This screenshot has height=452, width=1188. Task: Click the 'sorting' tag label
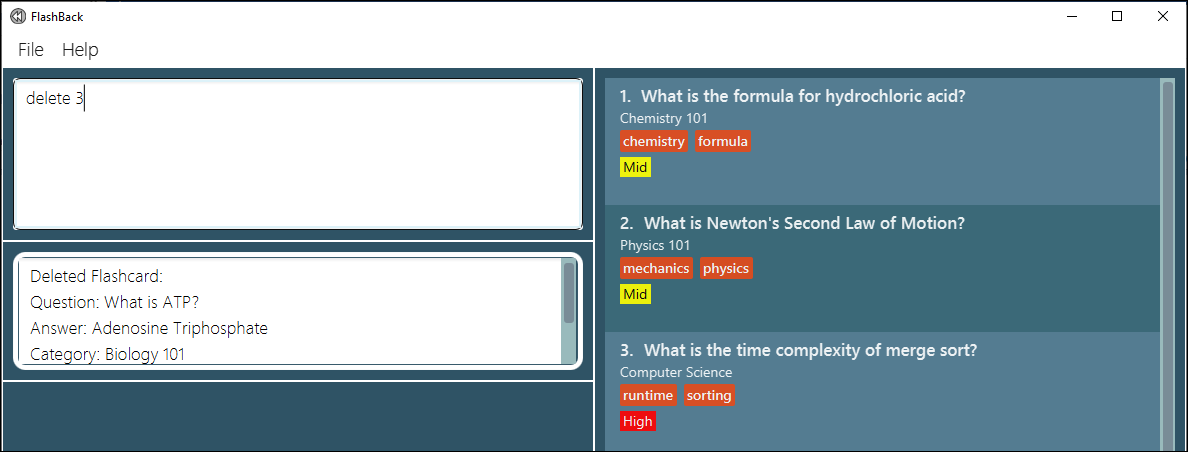click(709, 395)
